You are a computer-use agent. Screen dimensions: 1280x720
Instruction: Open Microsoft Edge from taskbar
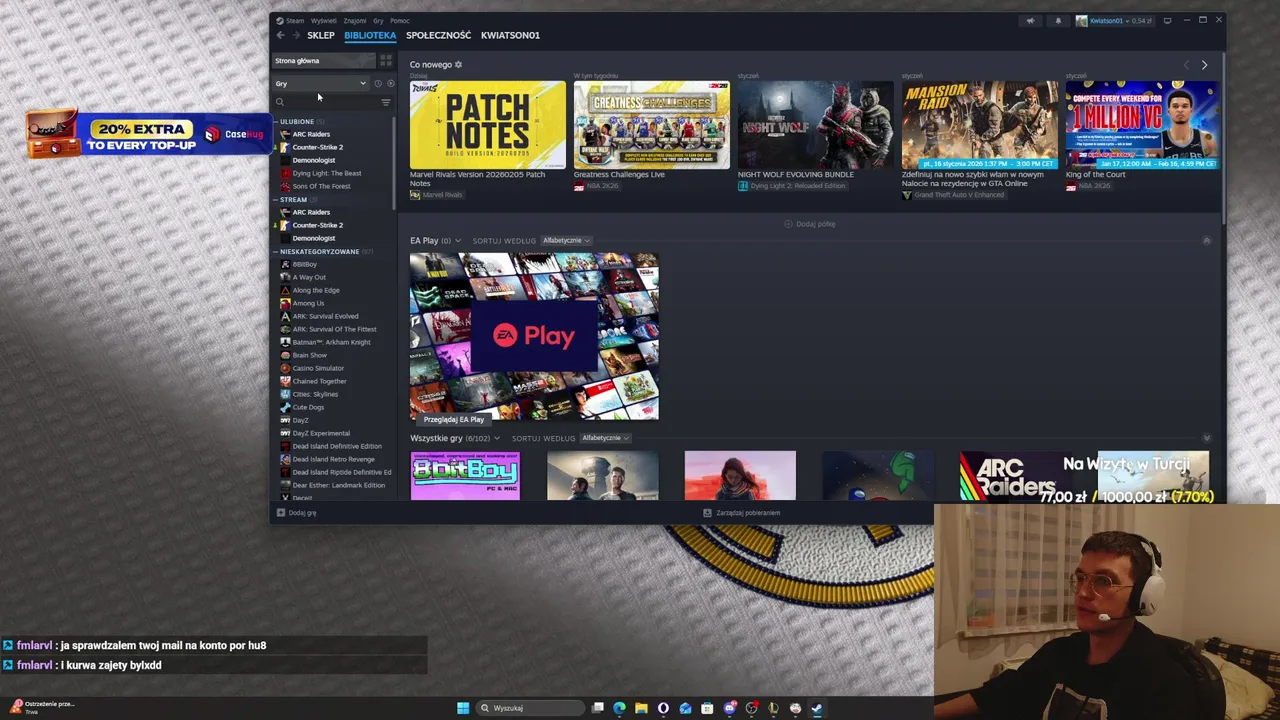click(619, 708)
